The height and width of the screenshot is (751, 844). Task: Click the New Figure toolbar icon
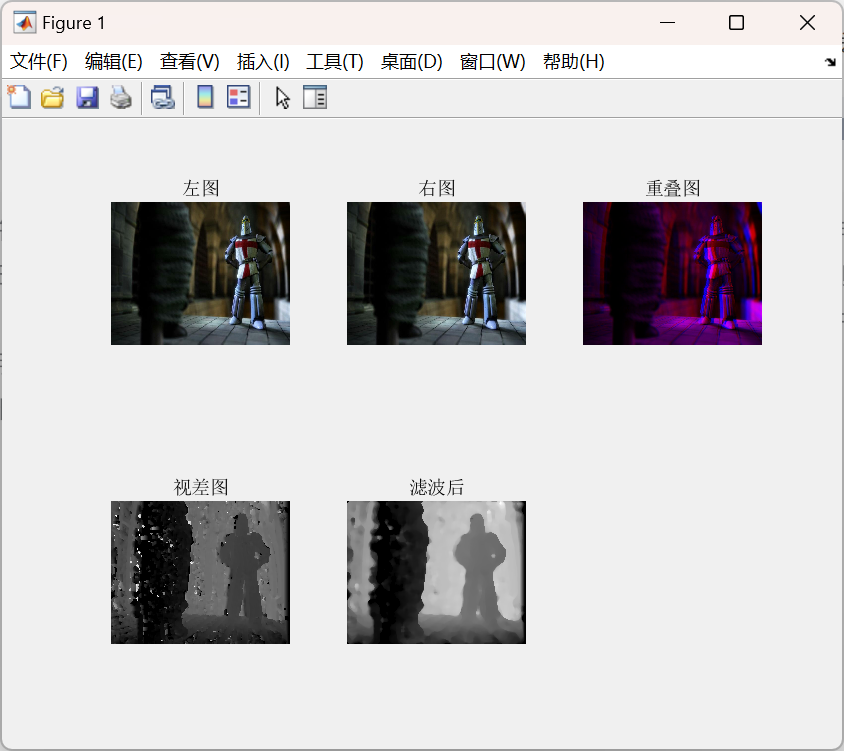point(19,97)
